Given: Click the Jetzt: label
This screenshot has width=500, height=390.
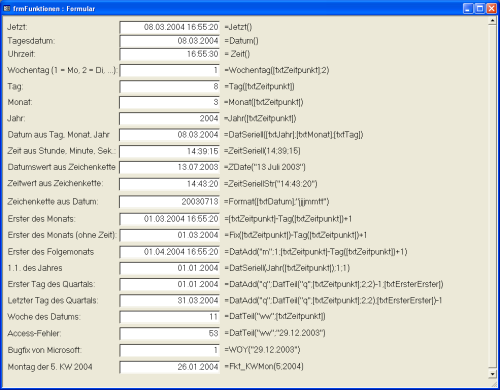Looking at the screenshot, I should 17,27.
